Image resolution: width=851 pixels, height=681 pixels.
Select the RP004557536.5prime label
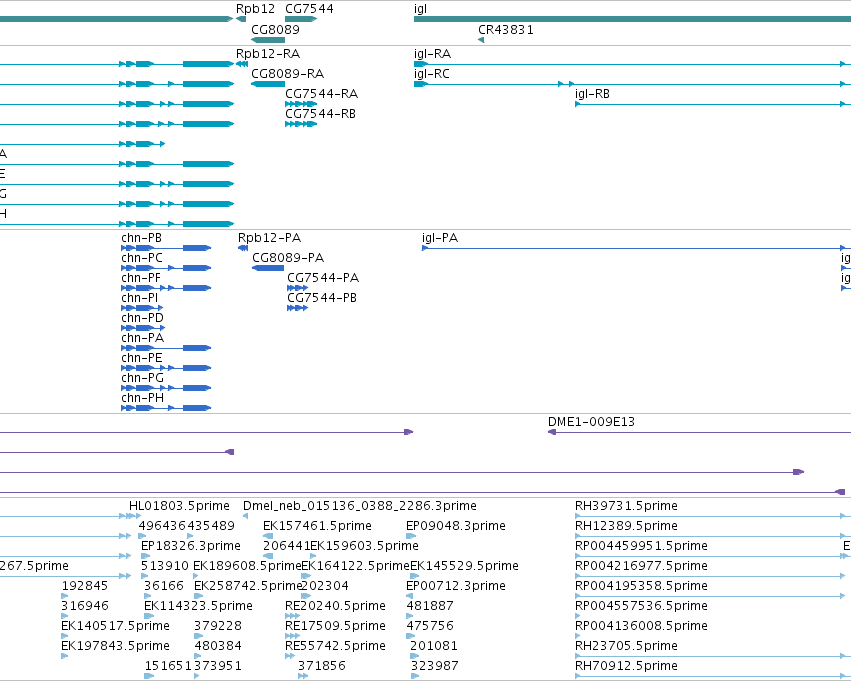tap(642, 606)
